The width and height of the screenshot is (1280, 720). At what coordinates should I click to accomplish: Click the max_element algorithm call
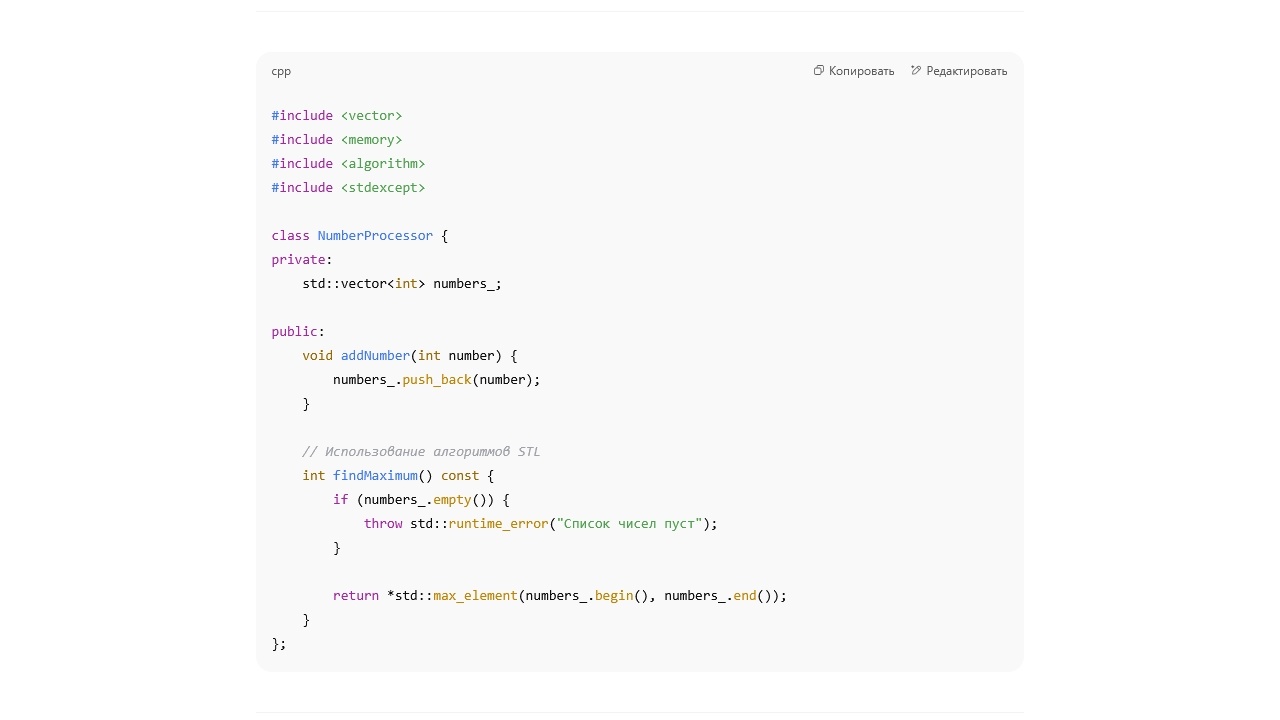pos(476,595)
